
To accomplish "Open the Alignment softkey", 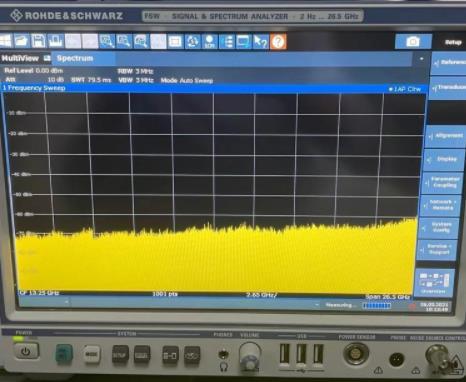I will tap(445, 136).
